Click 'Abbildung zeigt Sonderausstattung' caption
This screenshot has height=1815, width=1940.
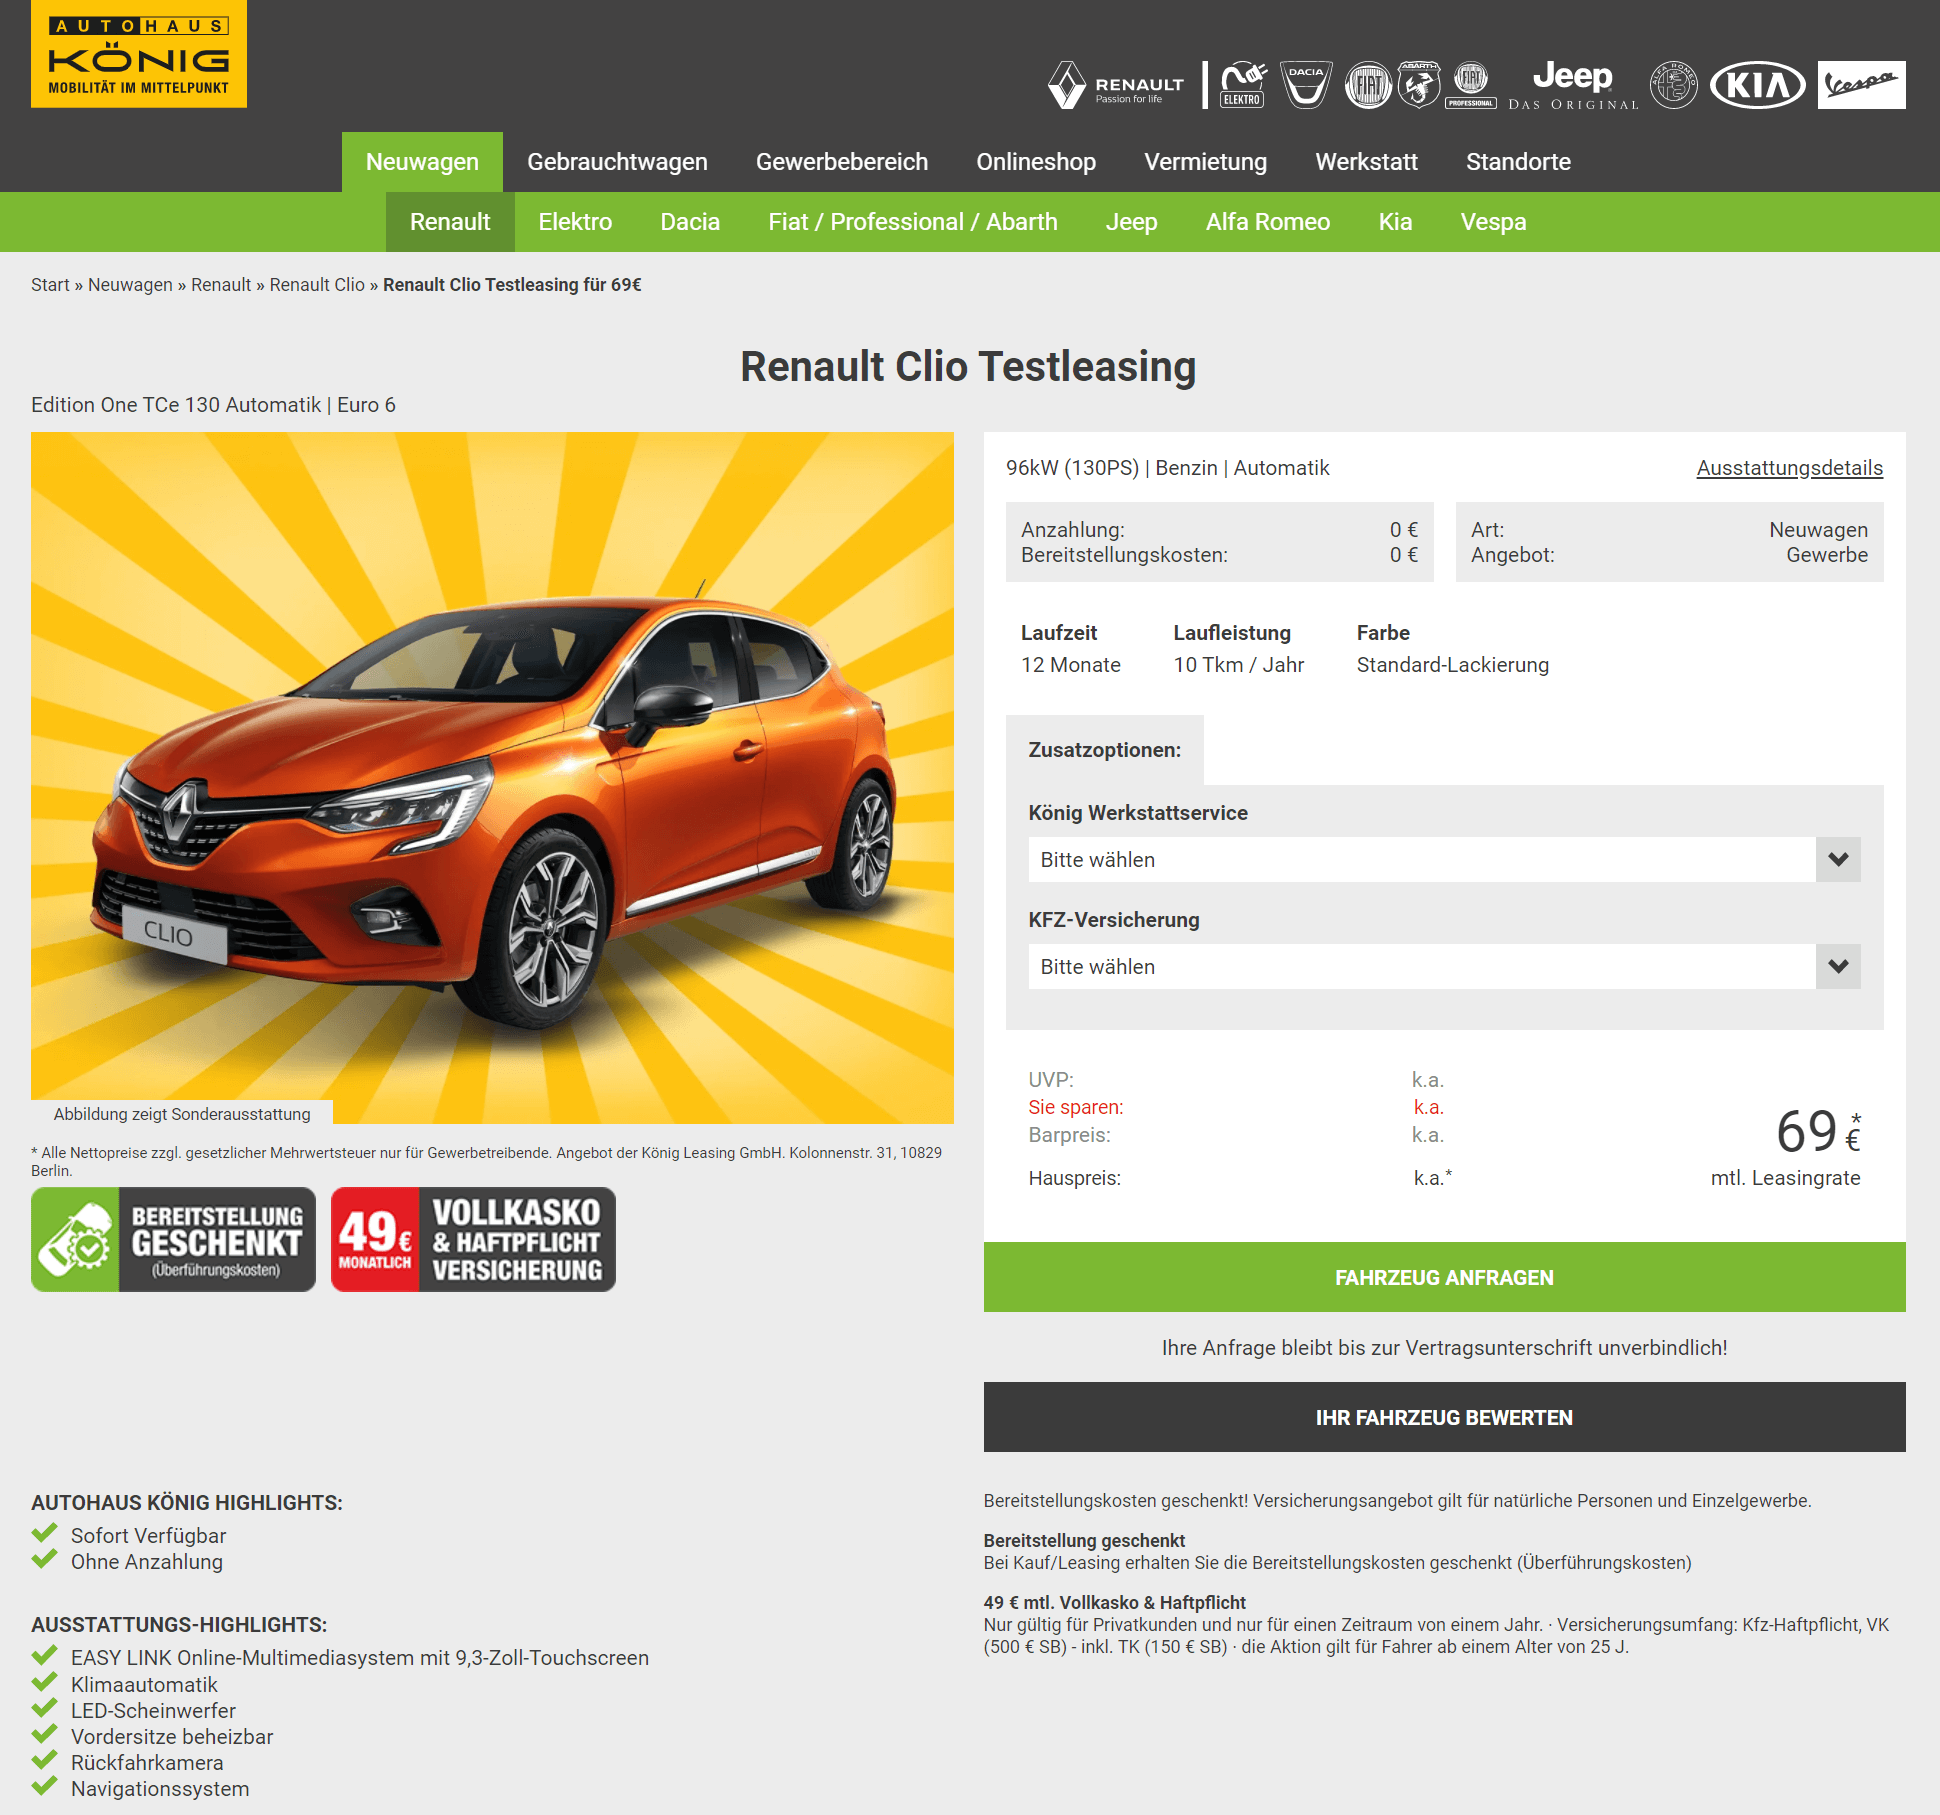point(182,1114)
